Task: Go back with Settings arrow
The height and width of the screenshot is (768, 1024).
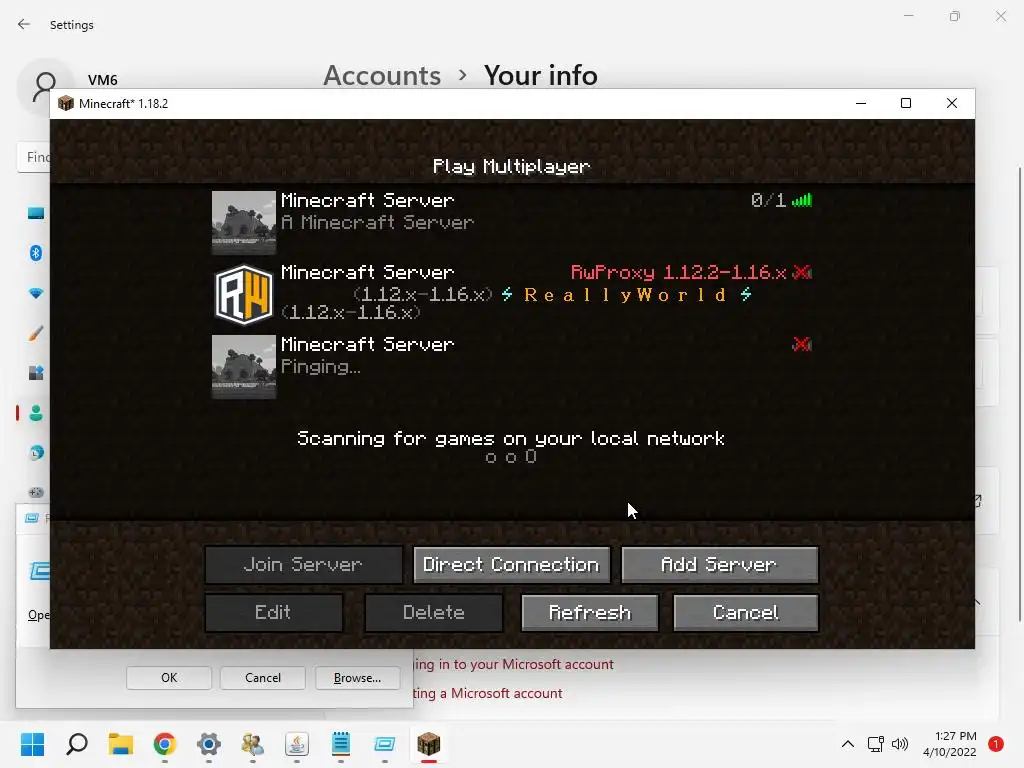Action: pos(24,24)
